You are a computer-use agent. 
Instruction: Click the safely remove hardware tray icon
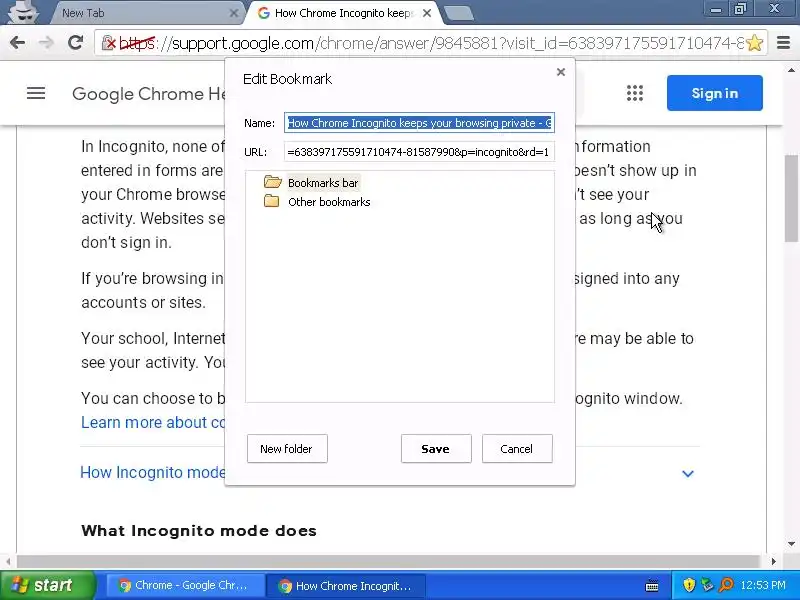point(708,585)
